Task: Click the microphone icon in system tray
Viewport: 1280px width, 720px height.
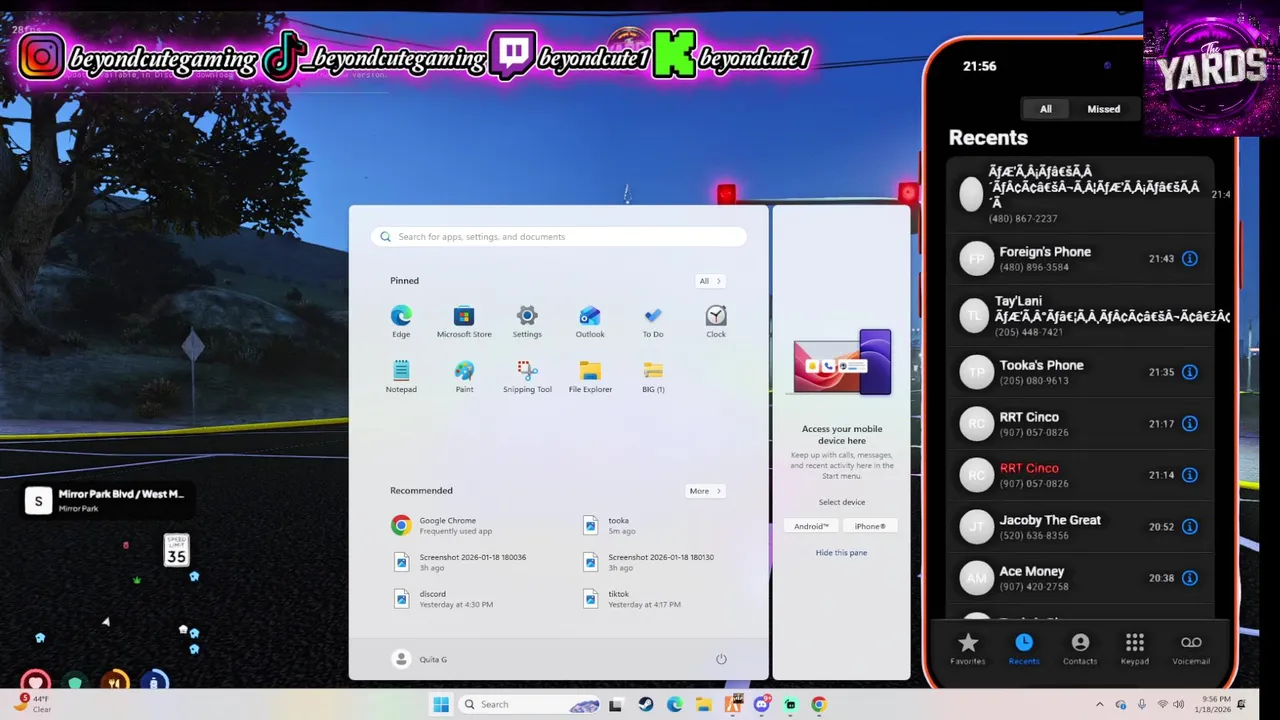Action: point(1142,704)
